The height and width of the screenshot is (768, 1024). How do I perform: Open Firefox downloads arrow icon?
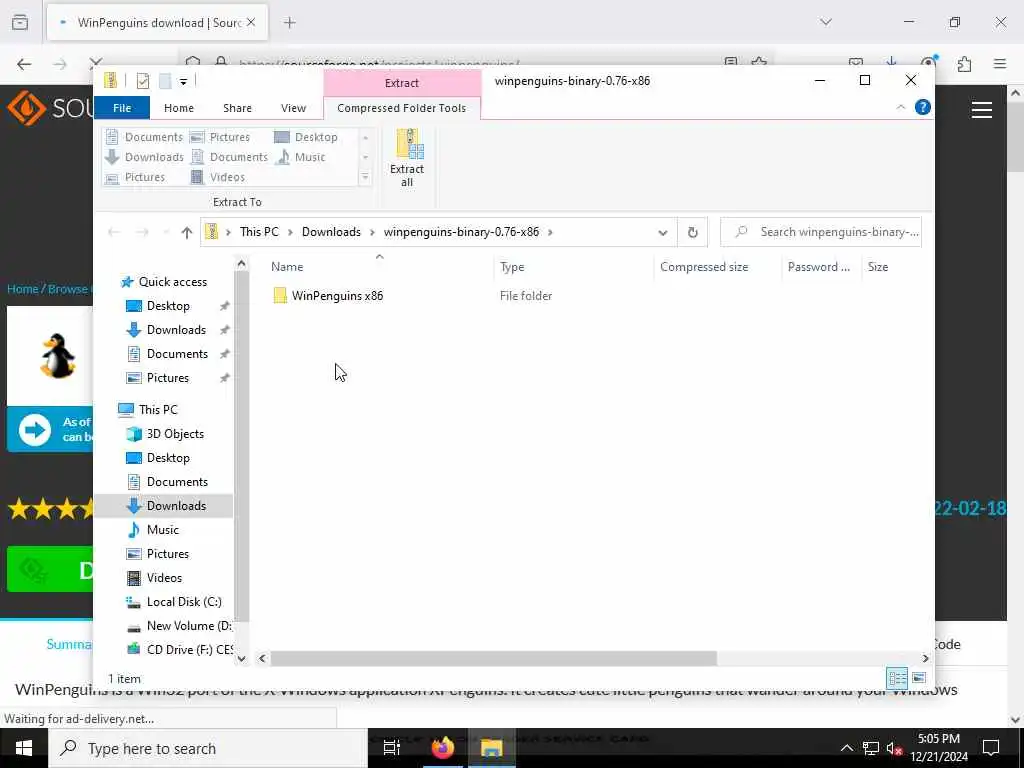[891, 63]
